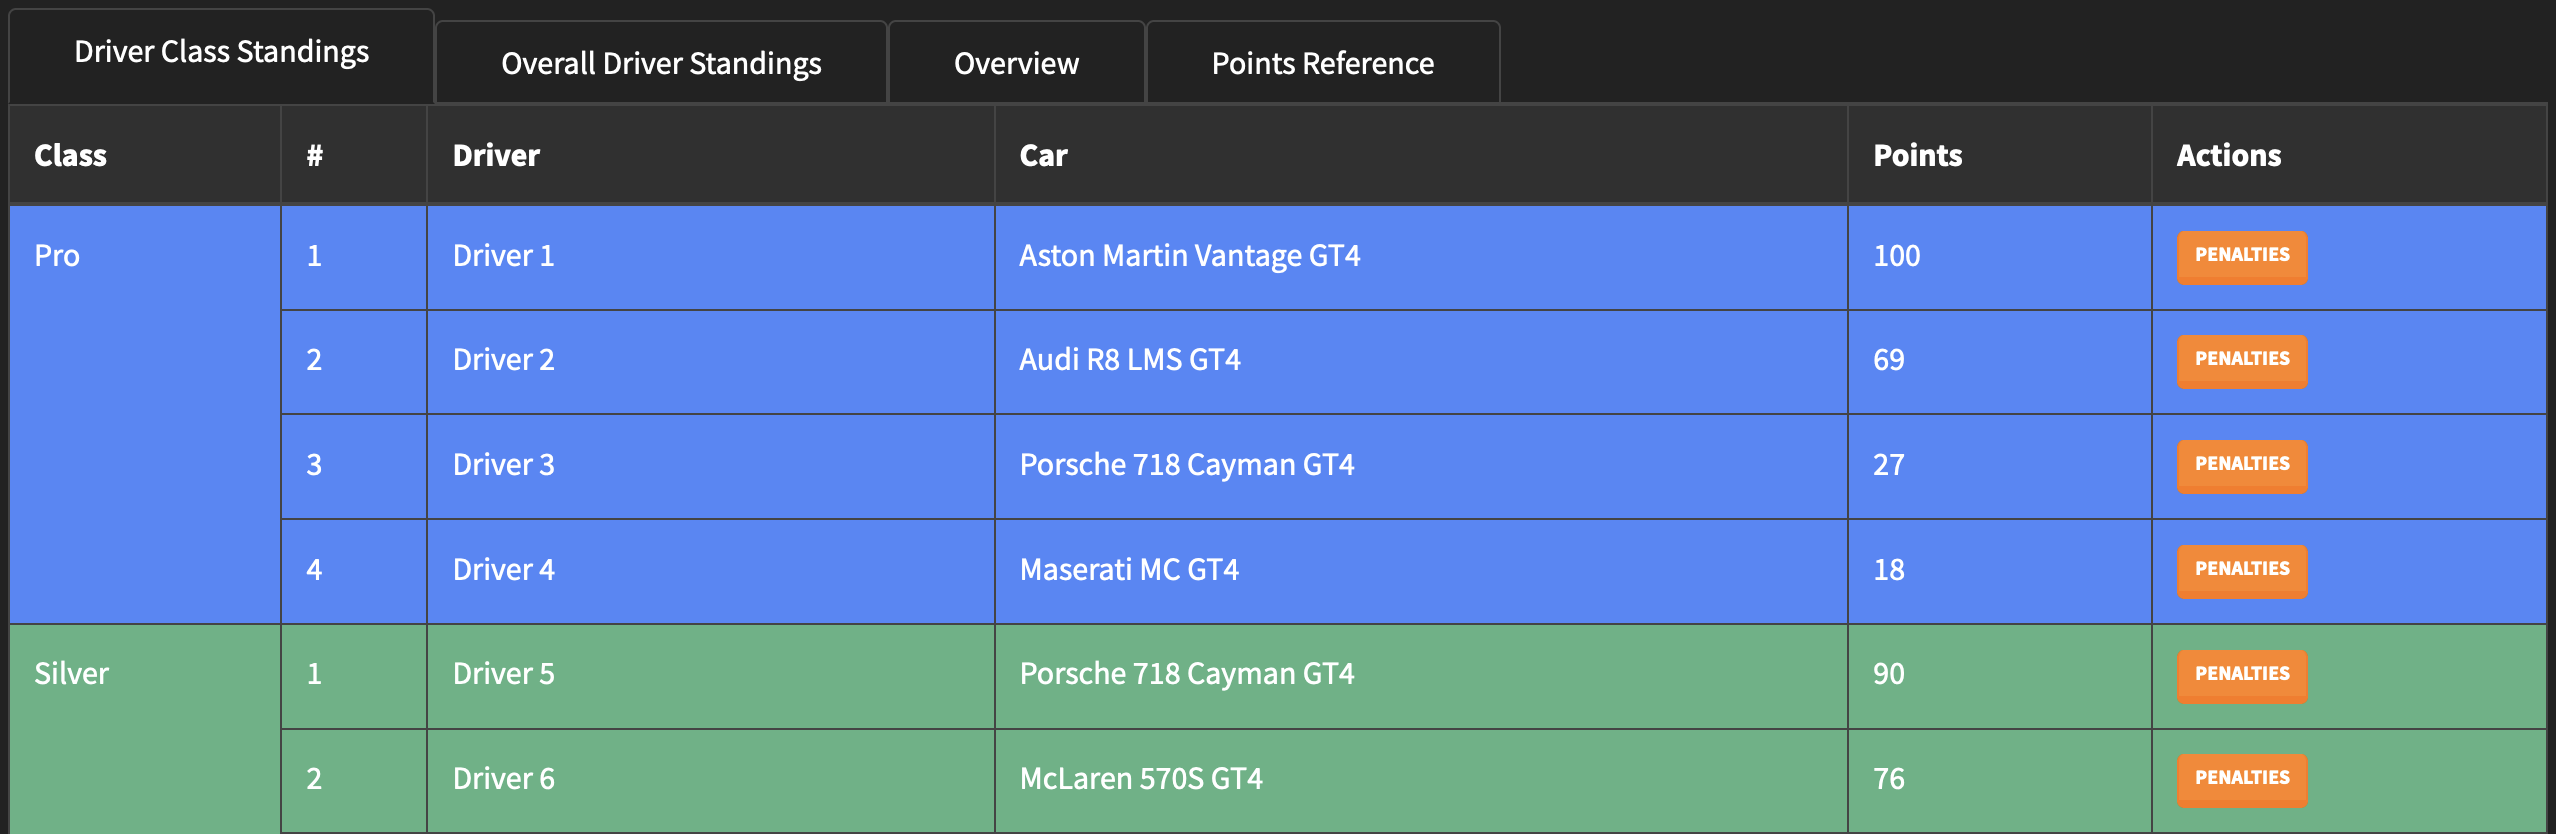
Task: Click the Maserati MC GT4 entry
Action: click(x=1129, y=570)
